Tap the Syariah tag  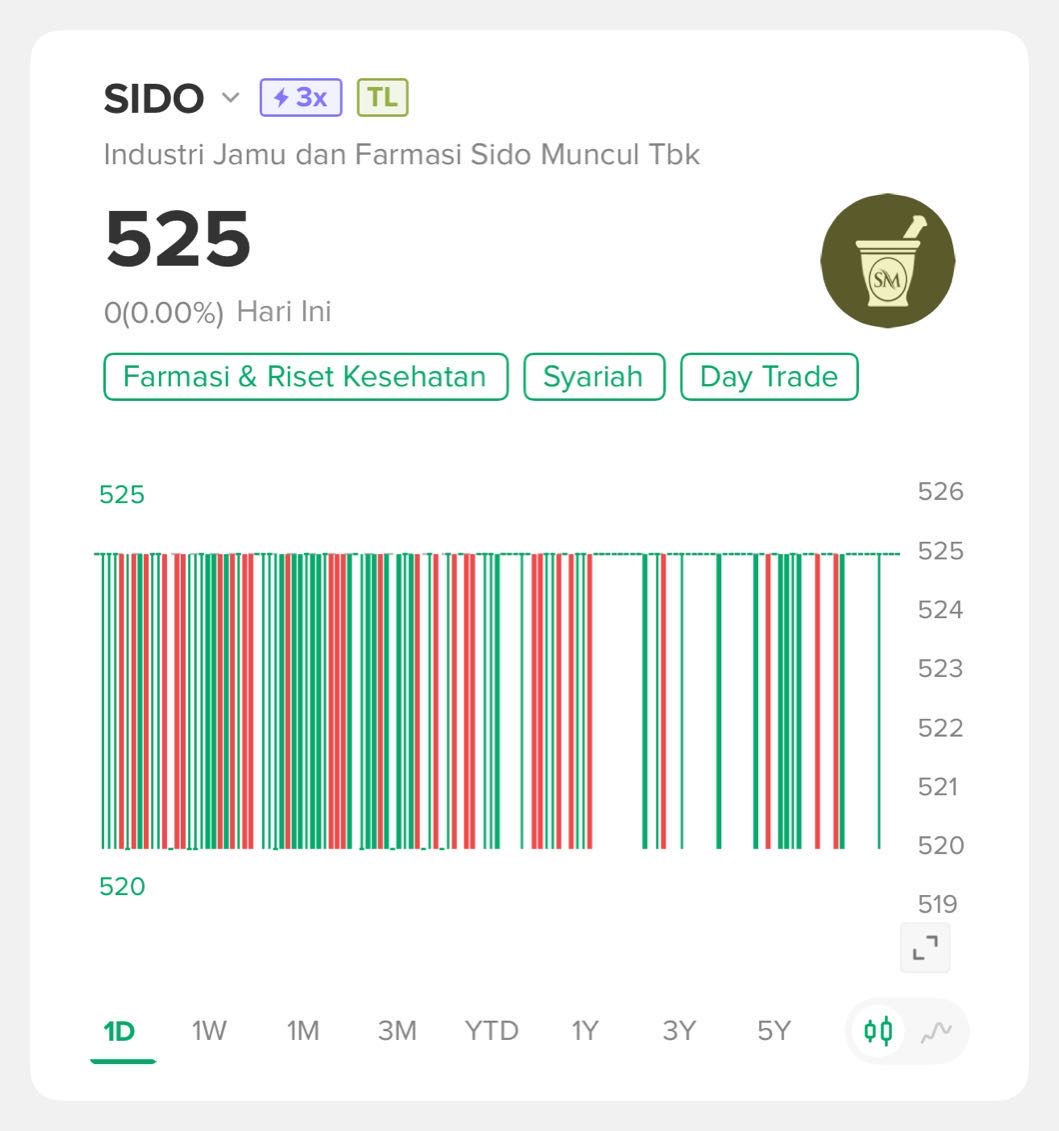pos(594,377)
